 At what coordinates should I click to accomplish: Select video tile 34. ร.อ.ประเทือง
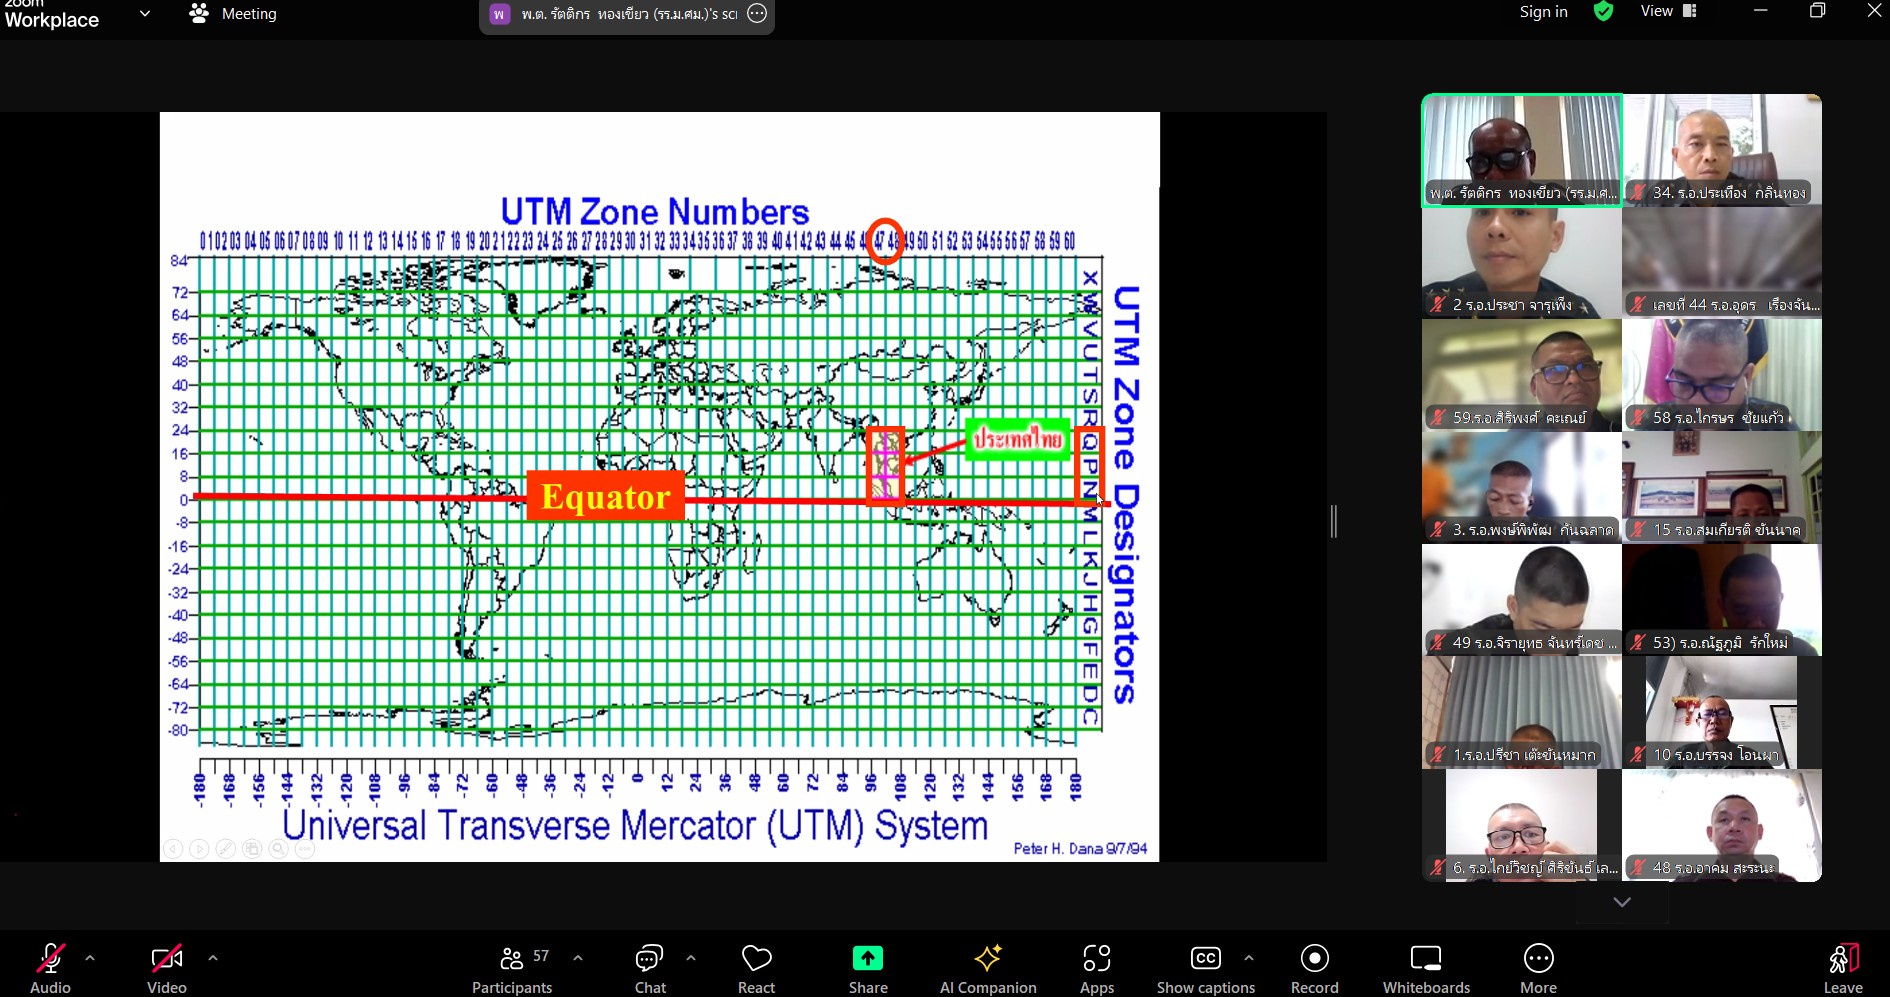tap(1722, 150)
